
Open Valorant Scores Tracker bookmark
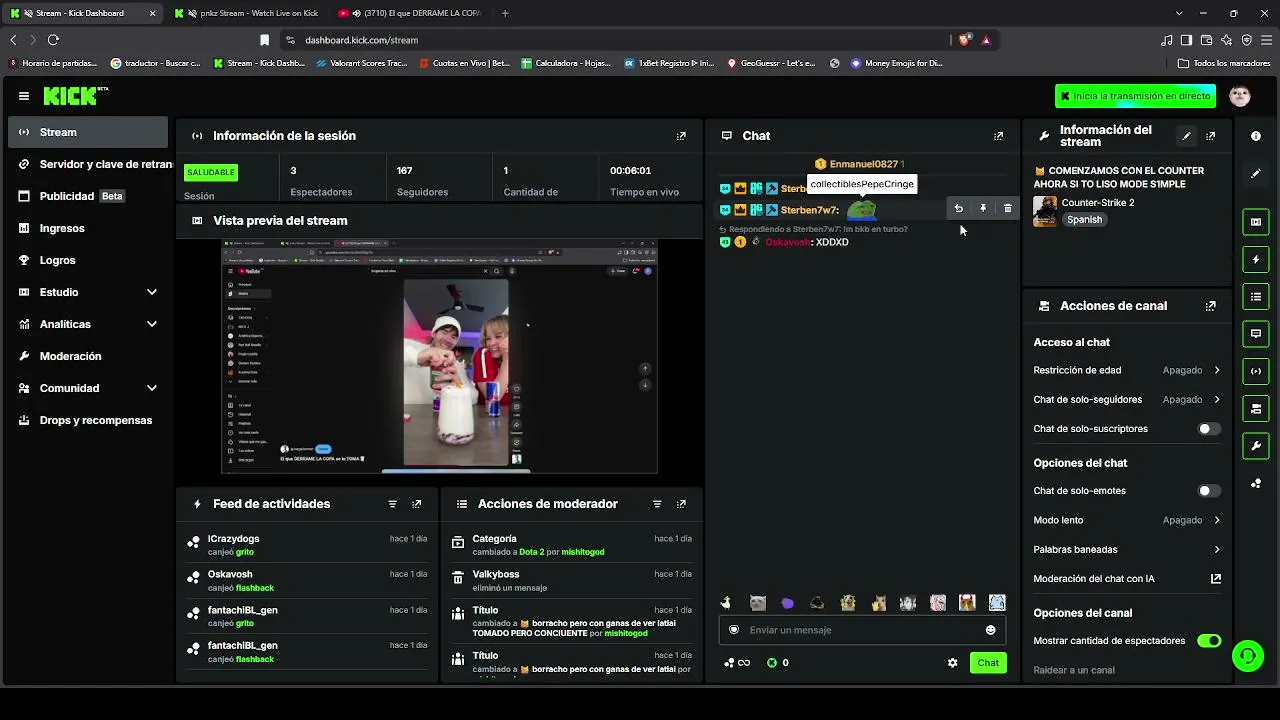click(x=360, y=63)
